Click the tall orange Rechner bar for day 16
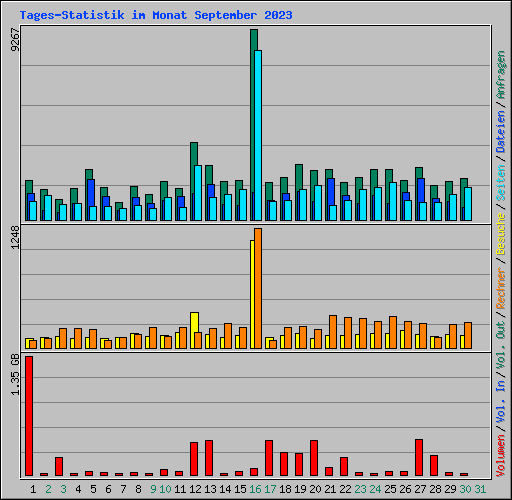This screenshot has width=512, height=500. pyautogui.click(x=258, y=288)
